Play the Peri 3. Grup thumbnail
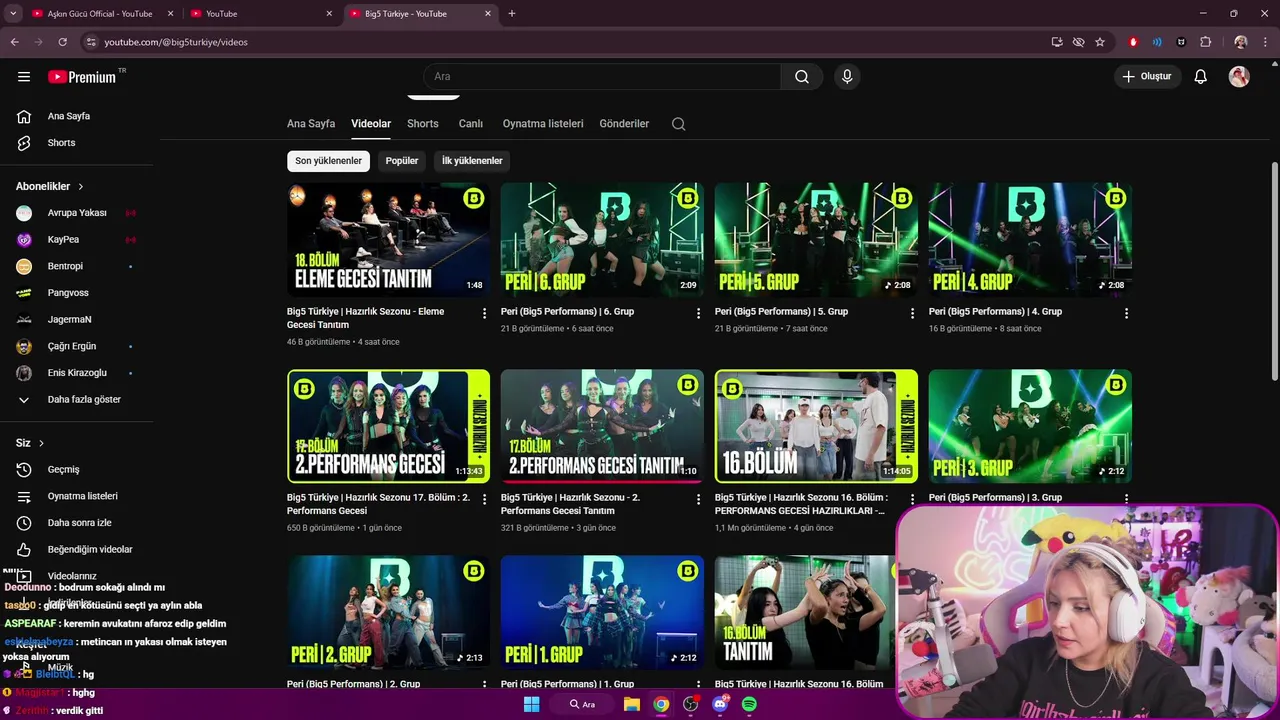Viewport: 1280px width, 720px height. point(1030,426)
